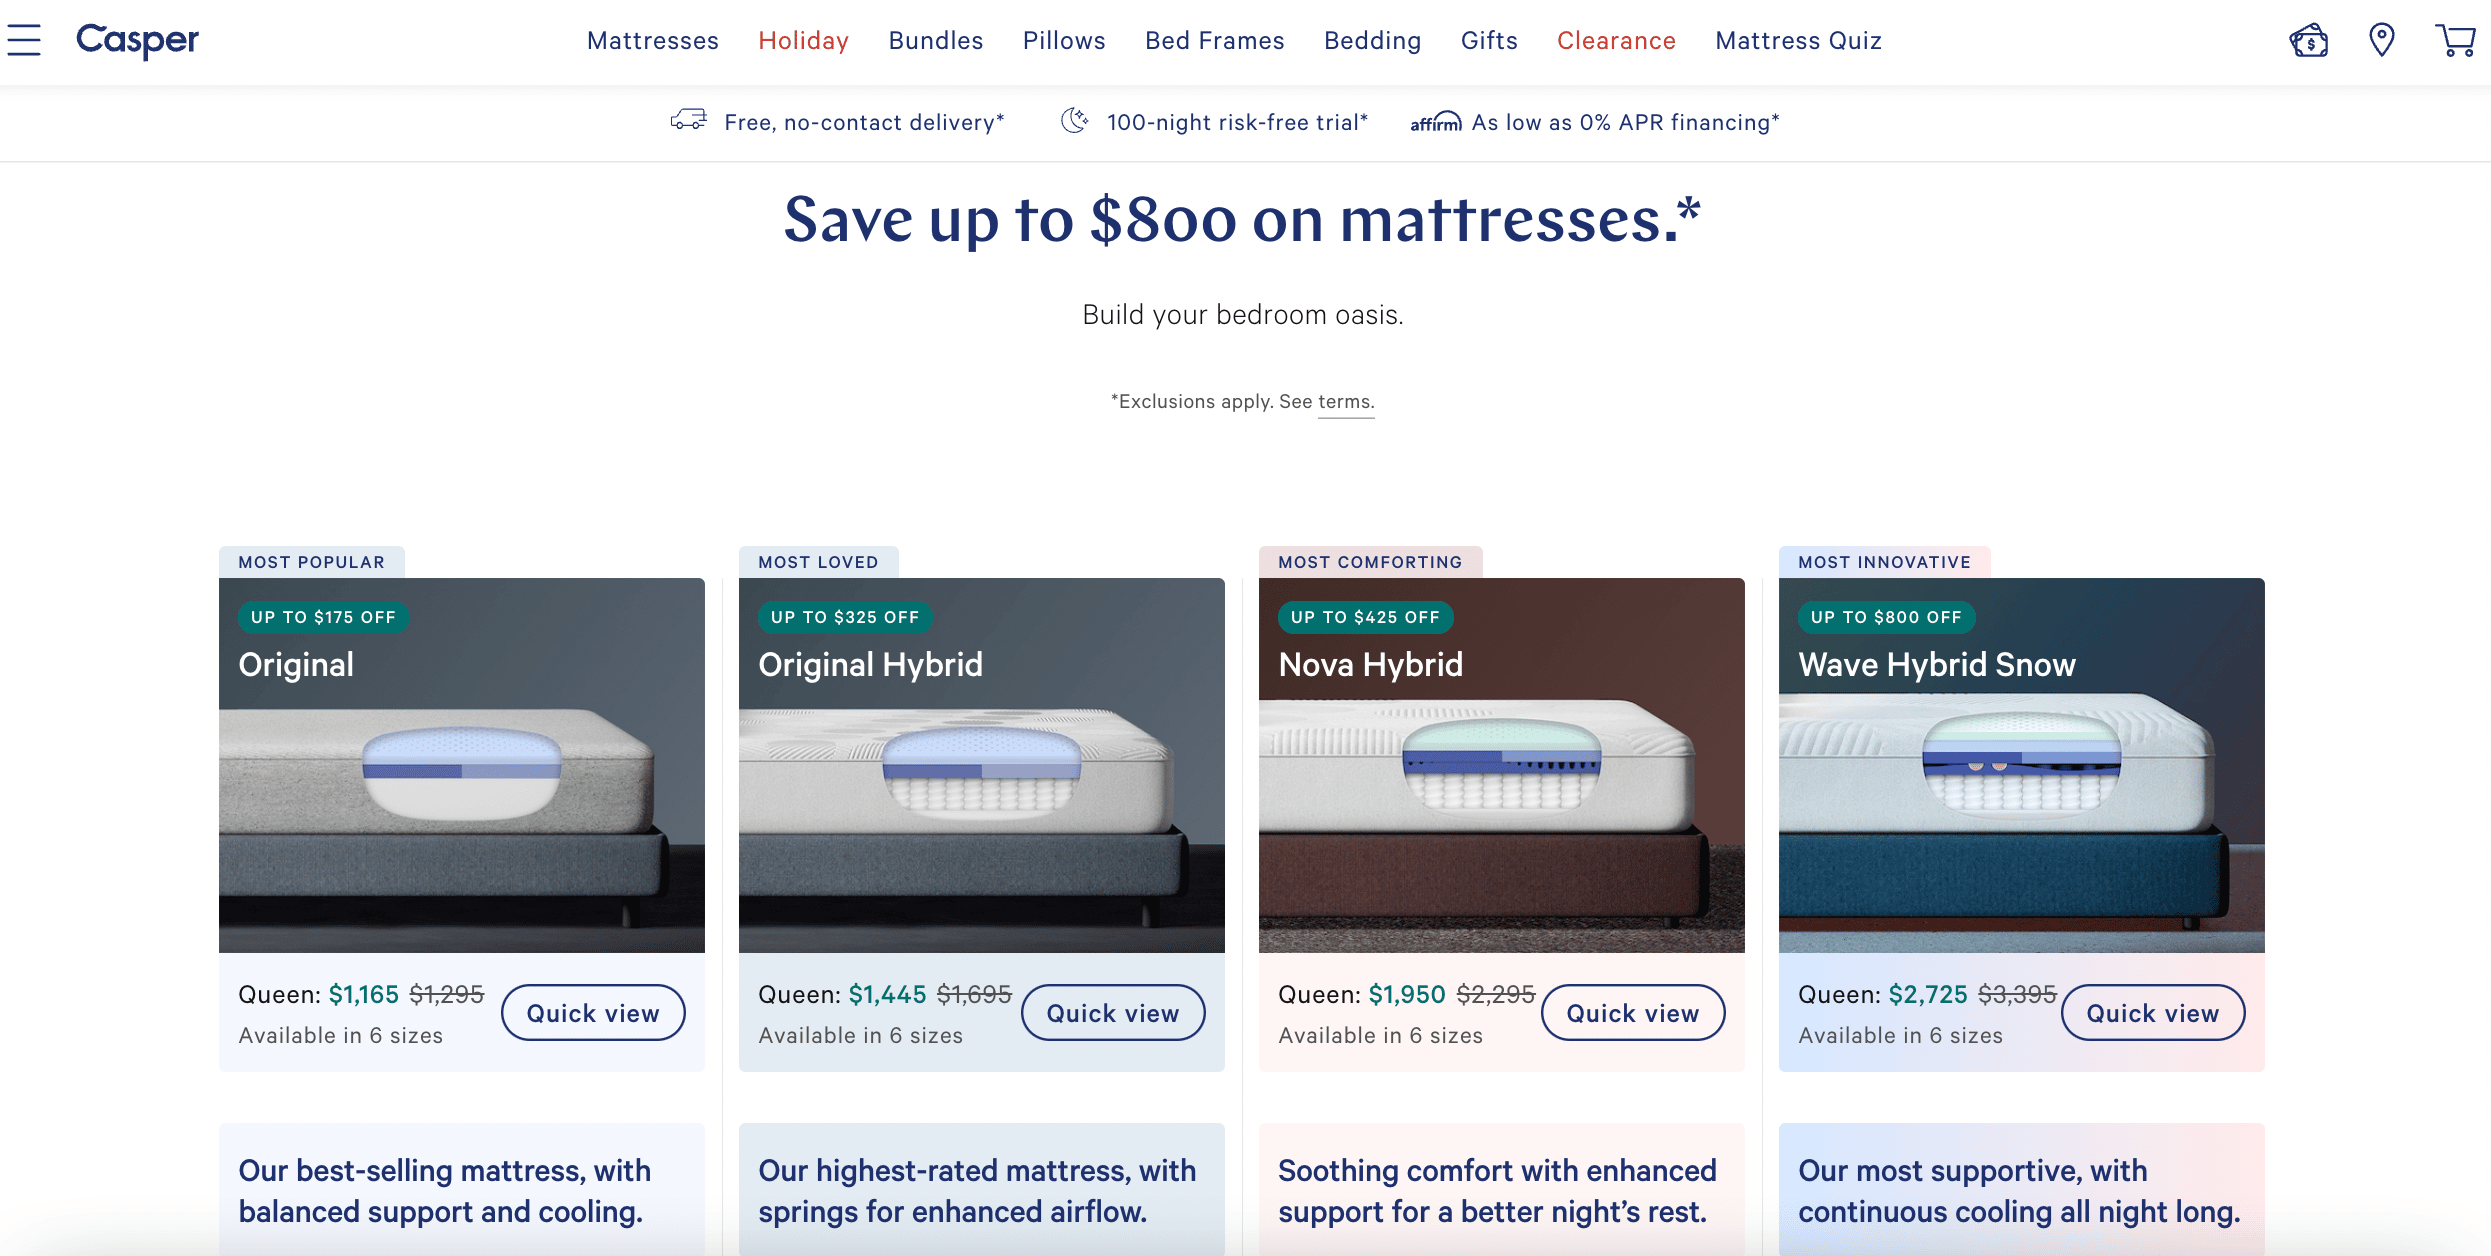2491x1256 pixels.
Task: Select Bed Frames in navigation
Action: pos(1214,41)
